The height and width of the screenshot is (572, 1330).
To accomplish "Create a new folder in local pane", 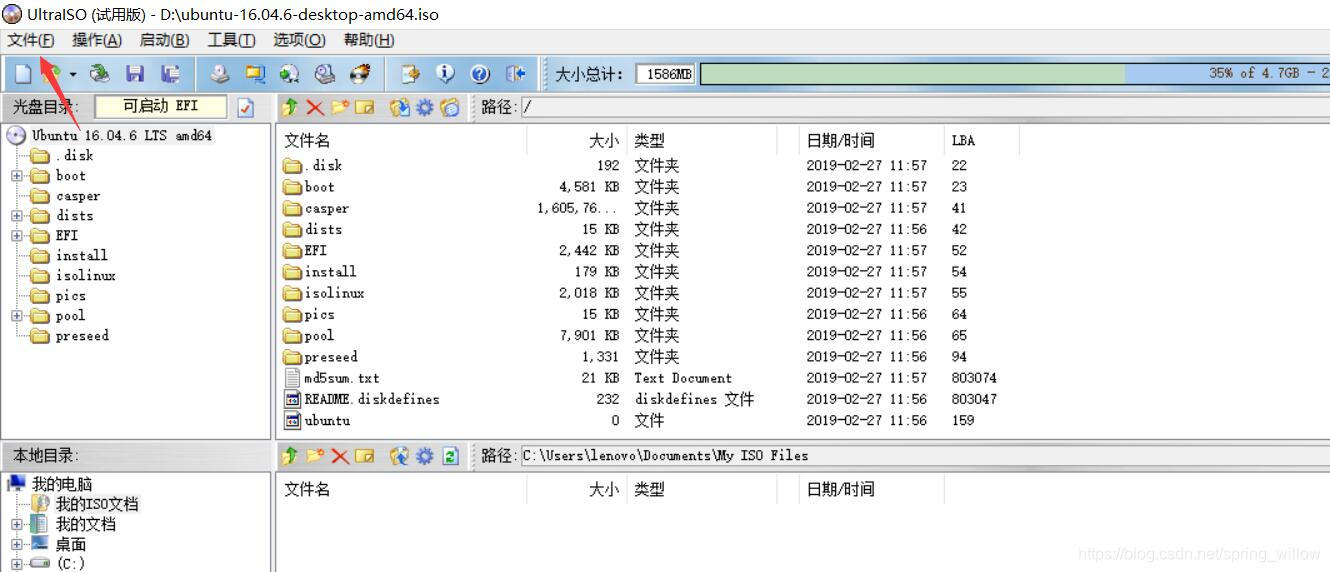I will pos(315,456).
